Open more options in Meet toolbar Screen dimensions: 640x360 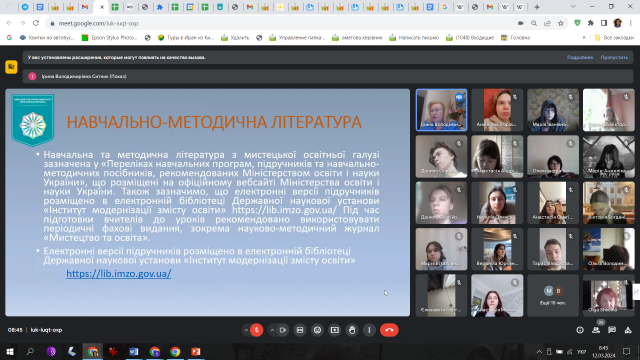tap(369, 330)
